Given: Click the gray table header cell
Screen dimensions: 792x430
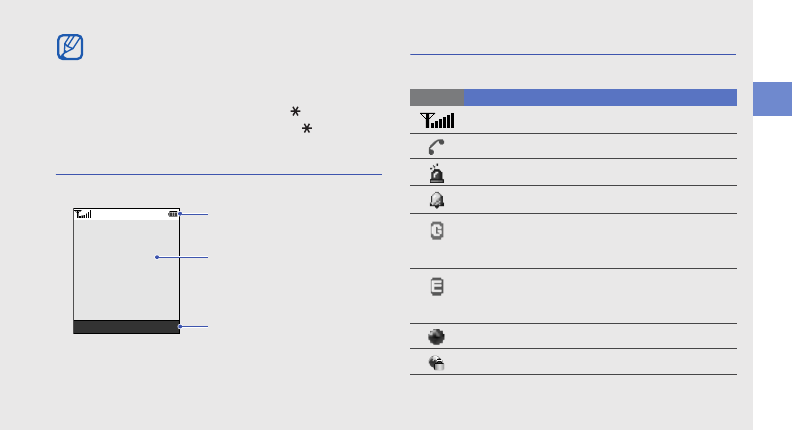Looking at the screenshot, I should tap(436, 97).
